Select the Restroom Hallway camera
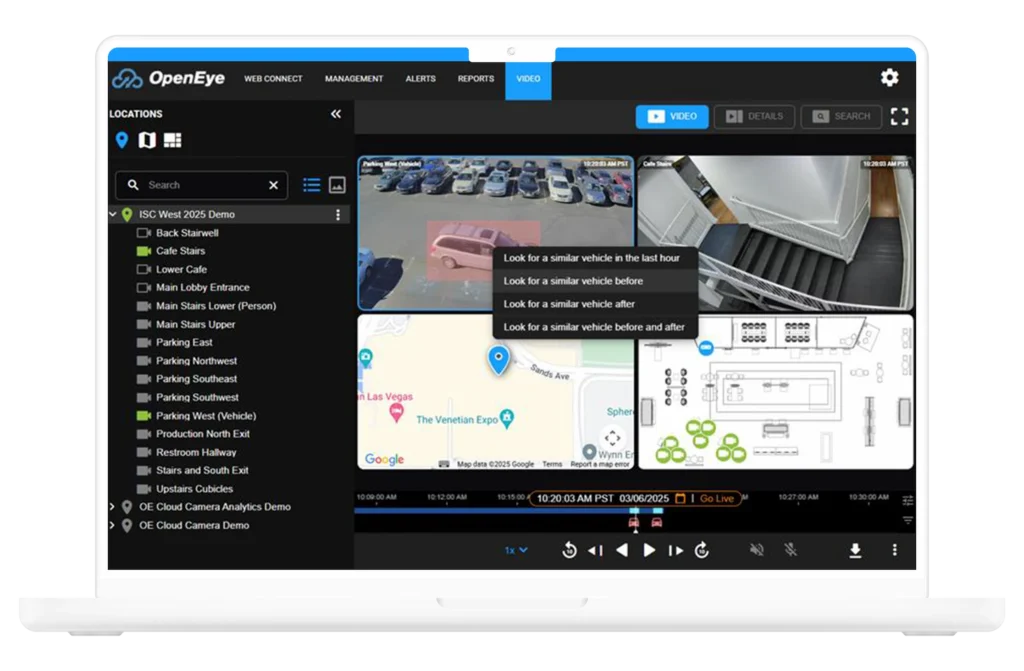The image size is (1024, 671). point(196,452)
